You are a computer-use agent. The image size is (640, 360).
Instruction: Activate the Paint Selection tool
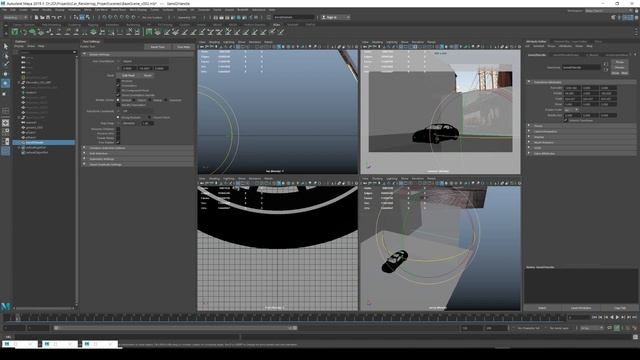click(x=5, y=64)
